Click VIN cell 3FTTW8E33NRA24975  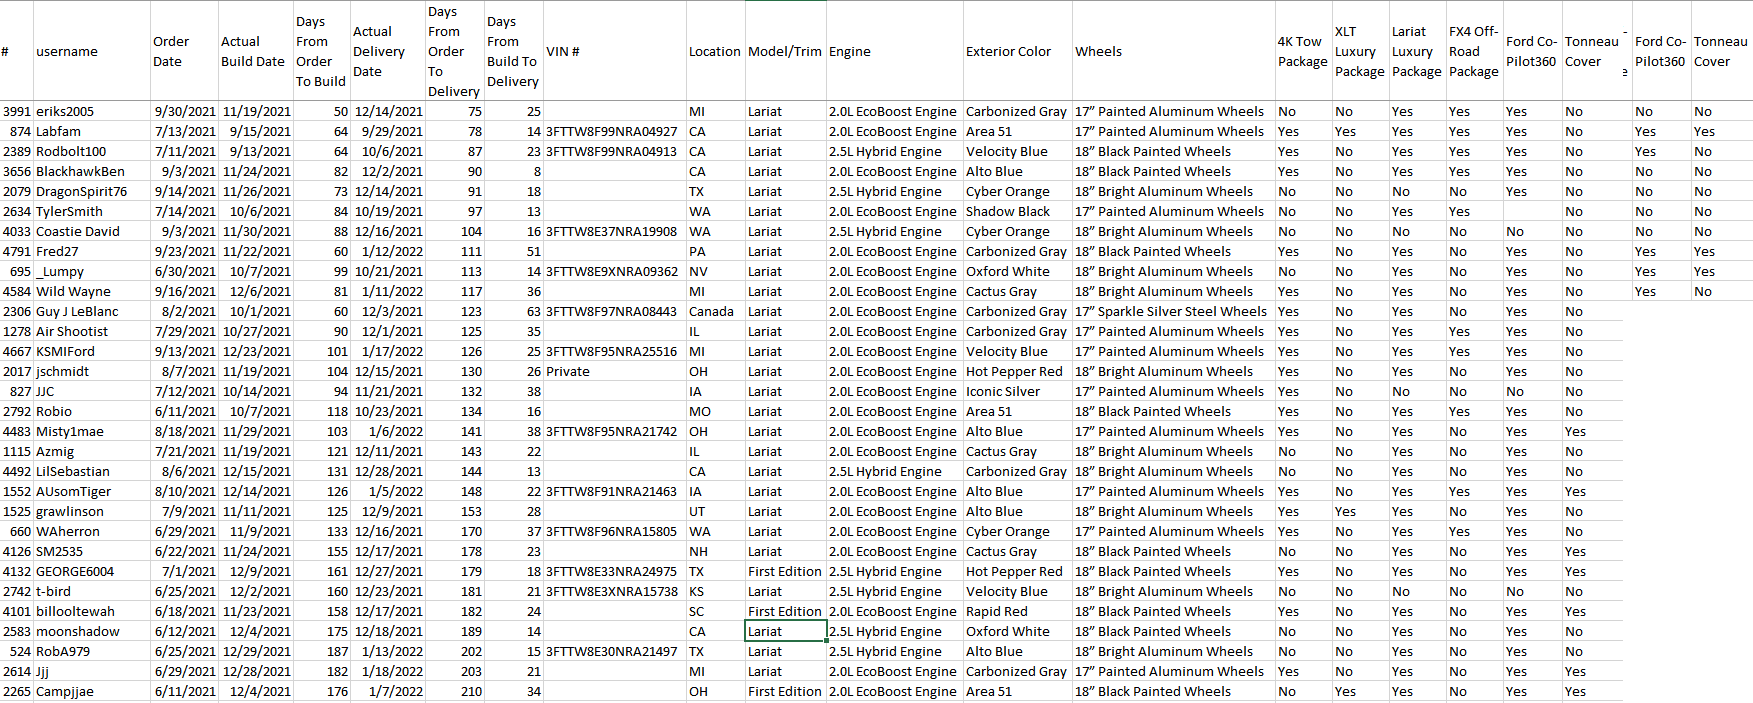(x=614, y=571)
